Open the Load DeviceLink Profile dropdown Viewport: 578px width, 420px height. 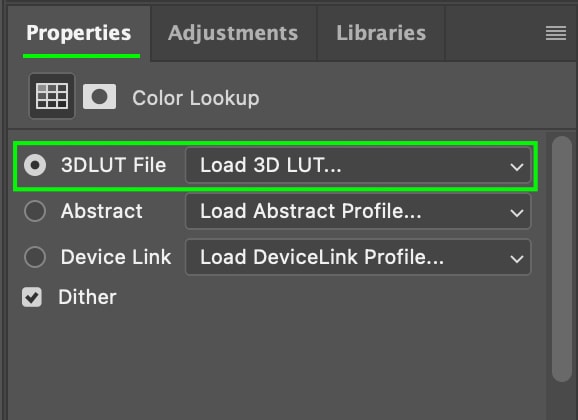point(358,257)
